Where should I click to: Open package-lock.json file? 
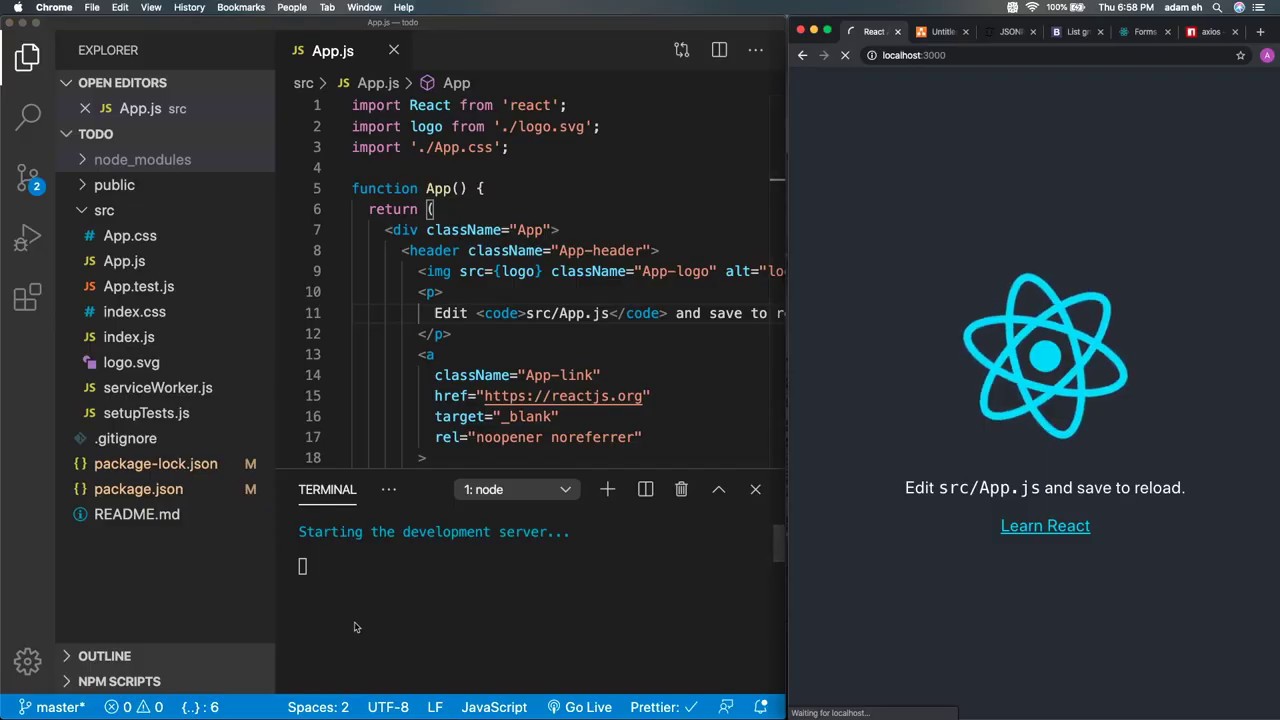tap(155, 464)
